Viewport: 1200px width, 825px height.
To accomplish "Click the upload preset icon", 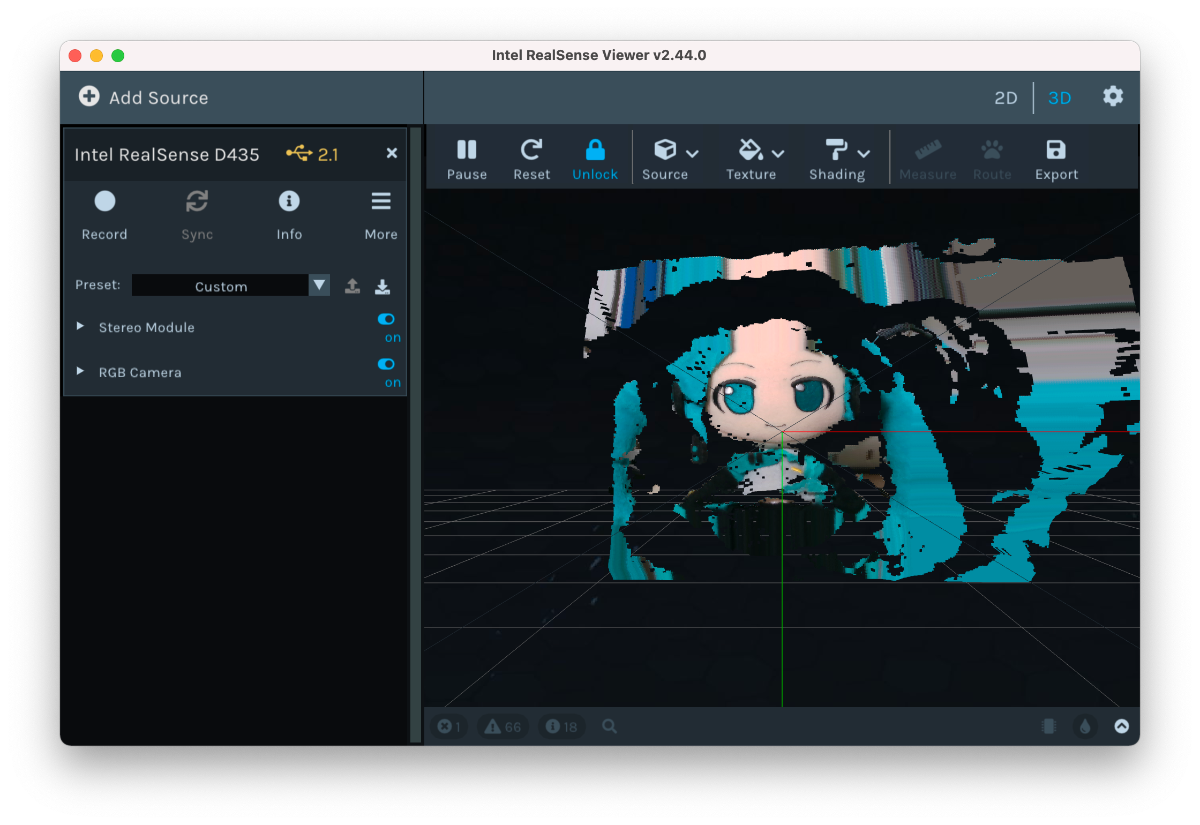I will click(x=352, y=286).
